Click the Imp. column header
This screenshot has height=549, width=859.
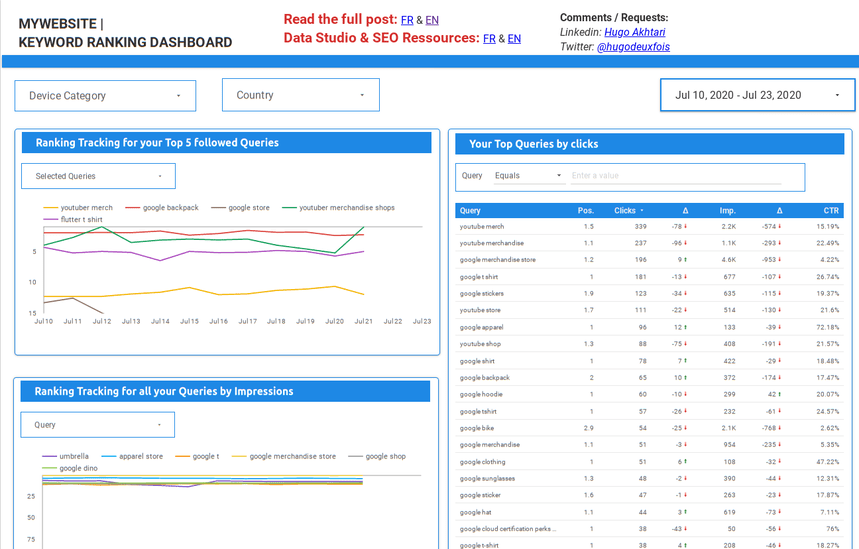click(727, 211)
